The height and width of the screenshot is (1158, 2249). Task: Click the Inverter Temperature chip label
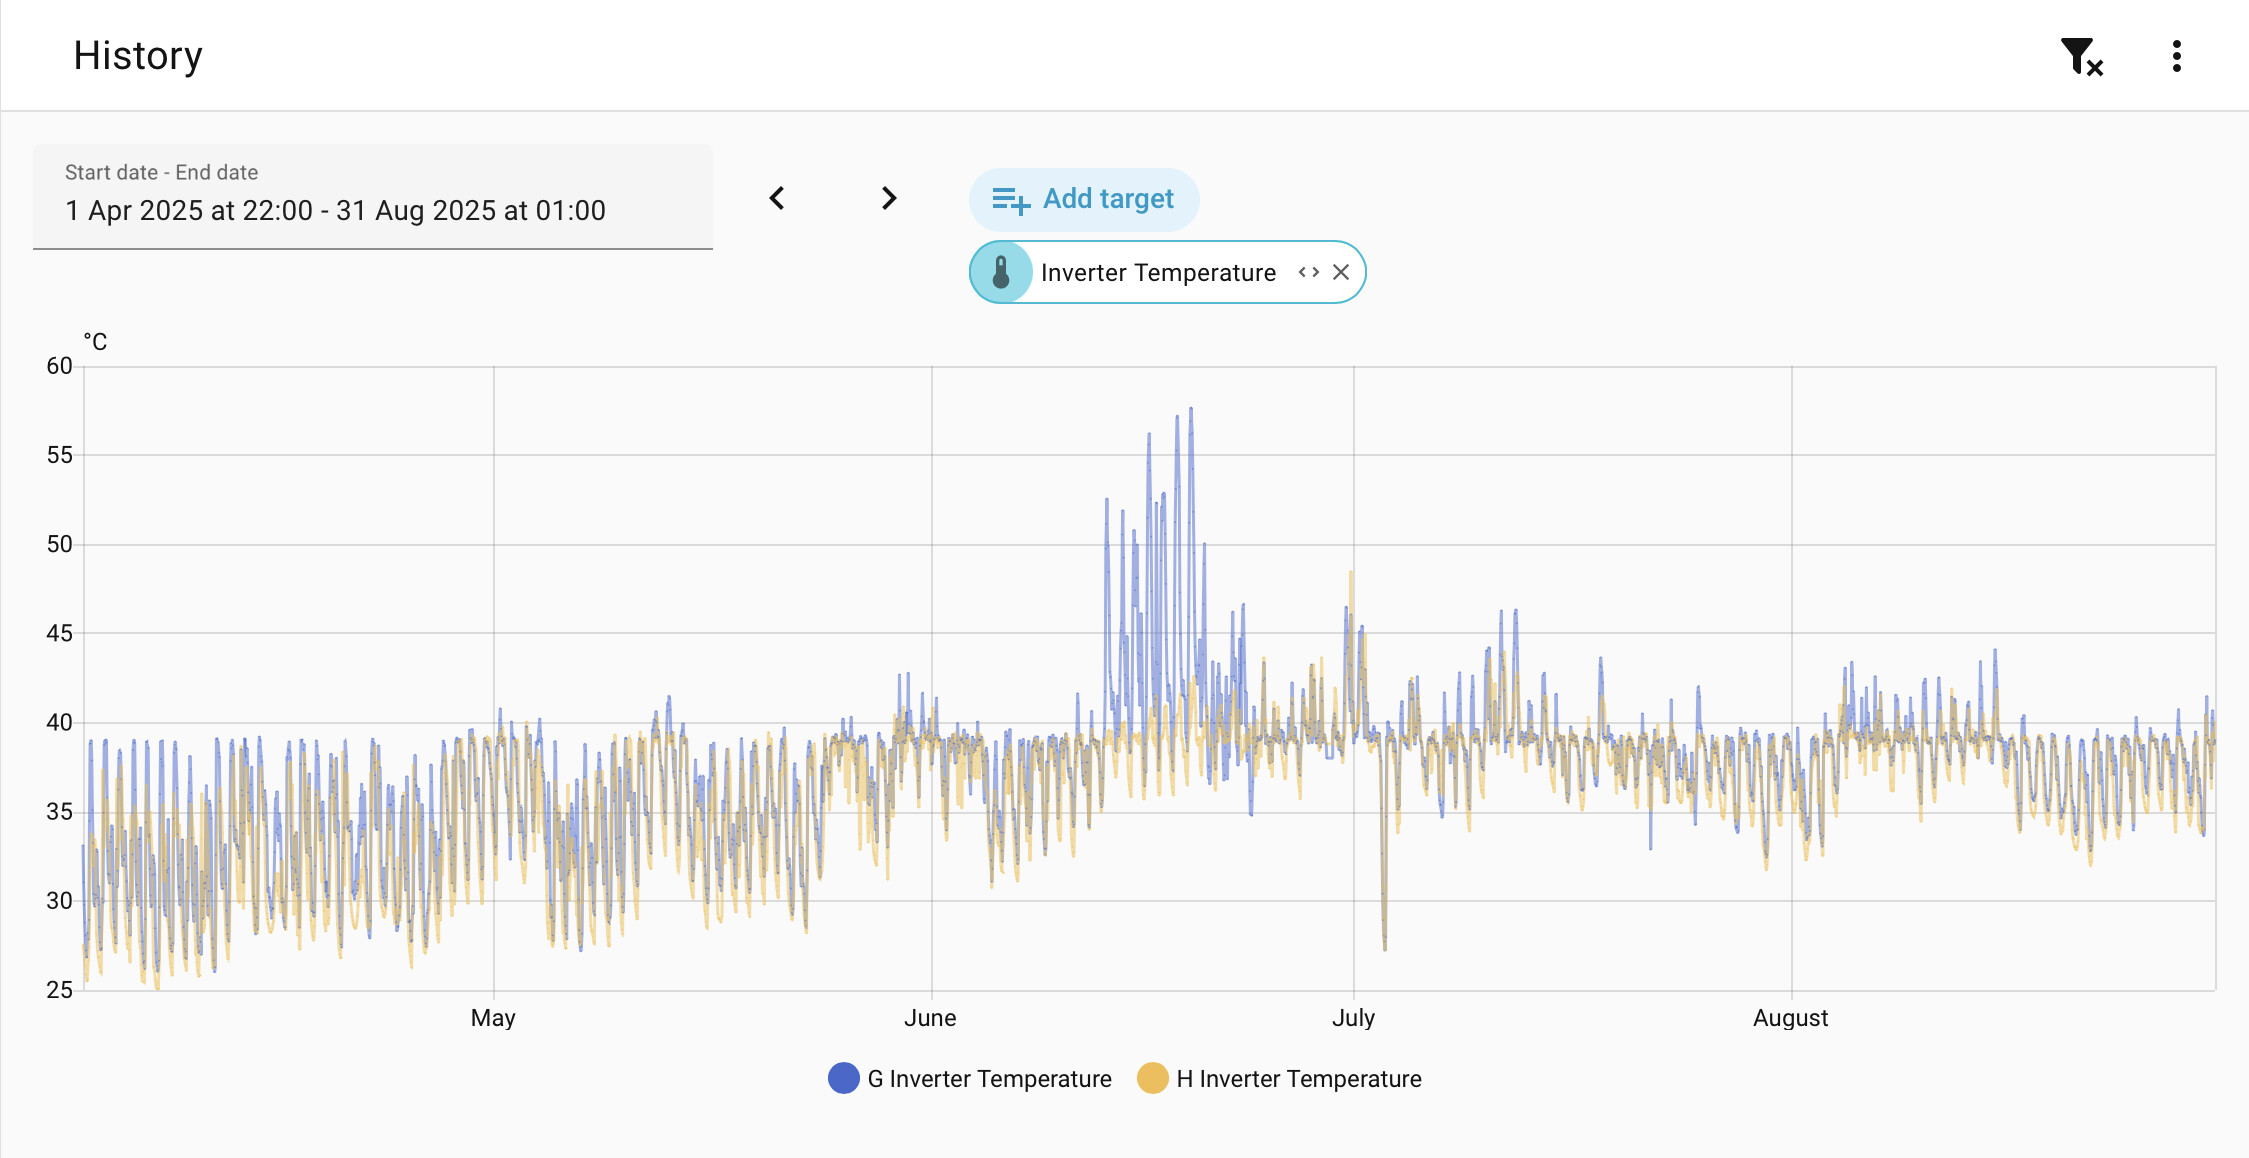click(1158, 273)
